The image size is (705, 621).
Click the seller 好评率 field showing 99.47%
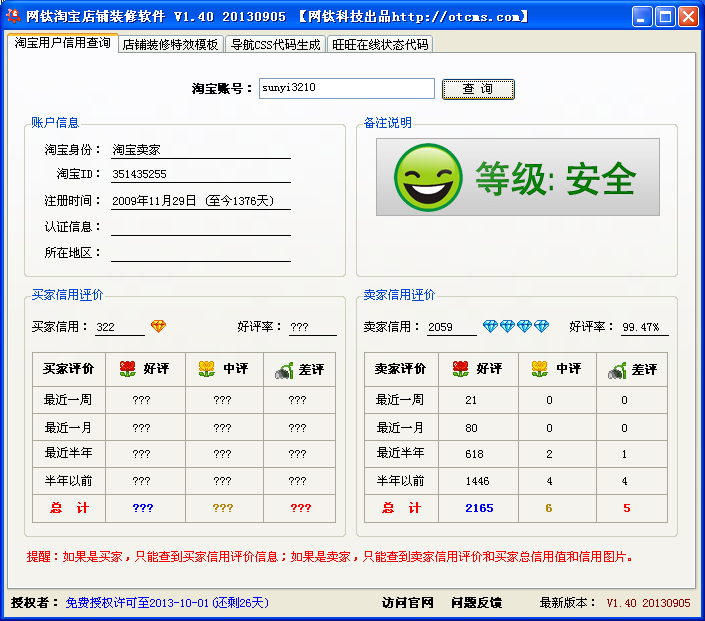pyautogui.click(x=644, y=328)
